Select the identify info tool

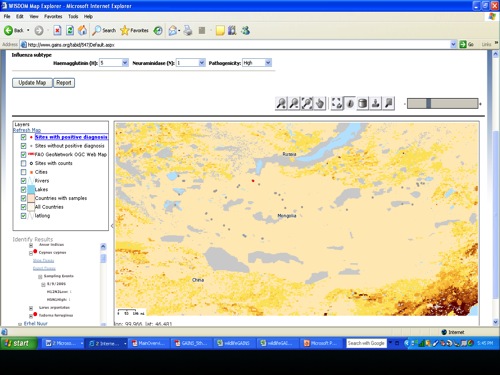(350, 103)
